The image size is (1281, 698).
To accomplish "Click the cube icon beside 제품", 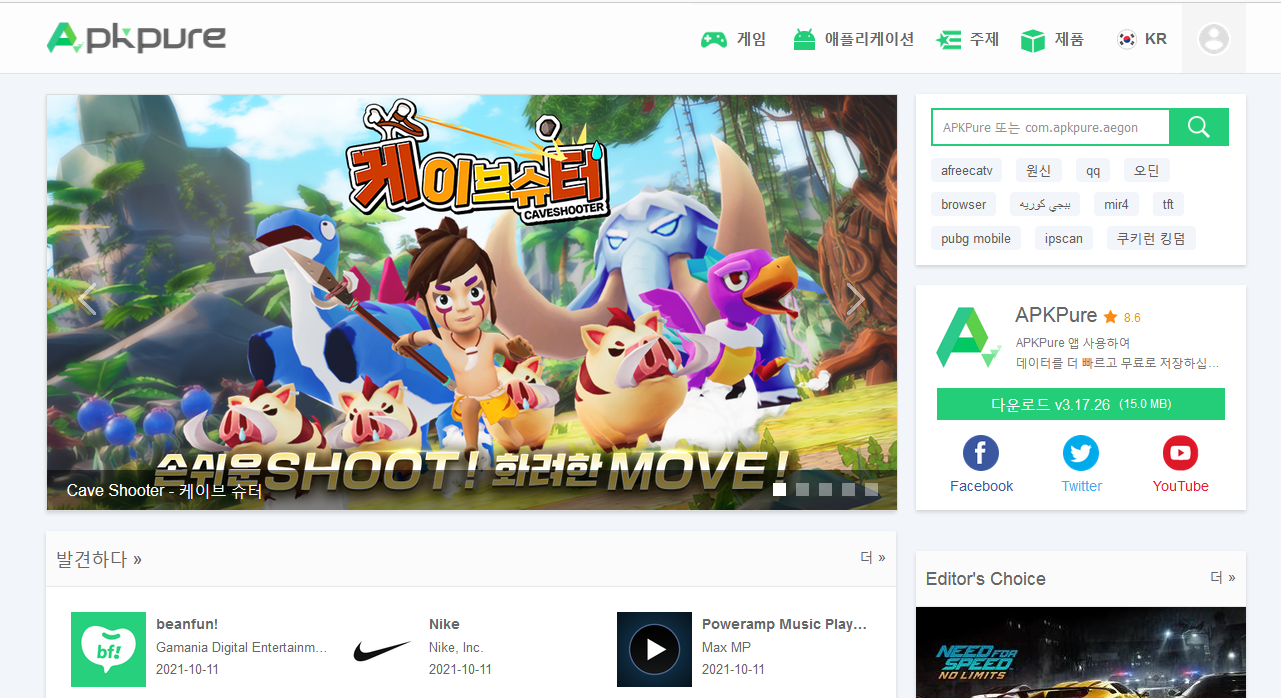I will [x=1032, y=40].
